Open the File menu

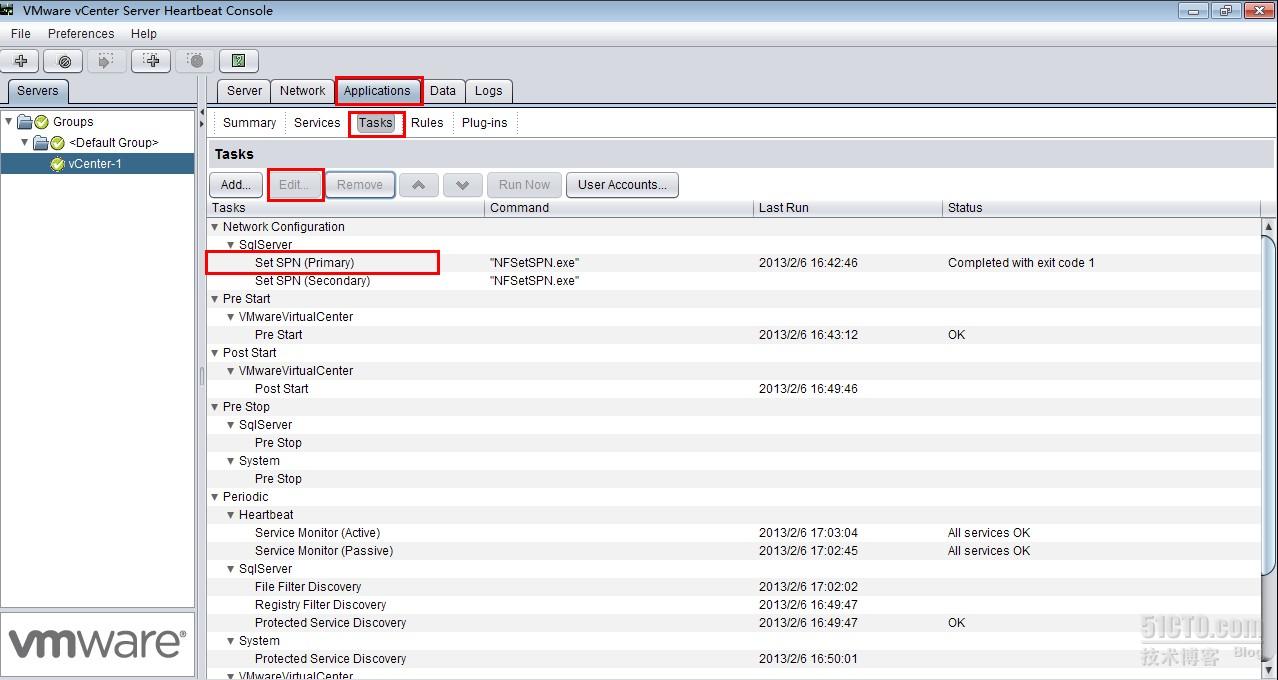click(x=21, y=34)
